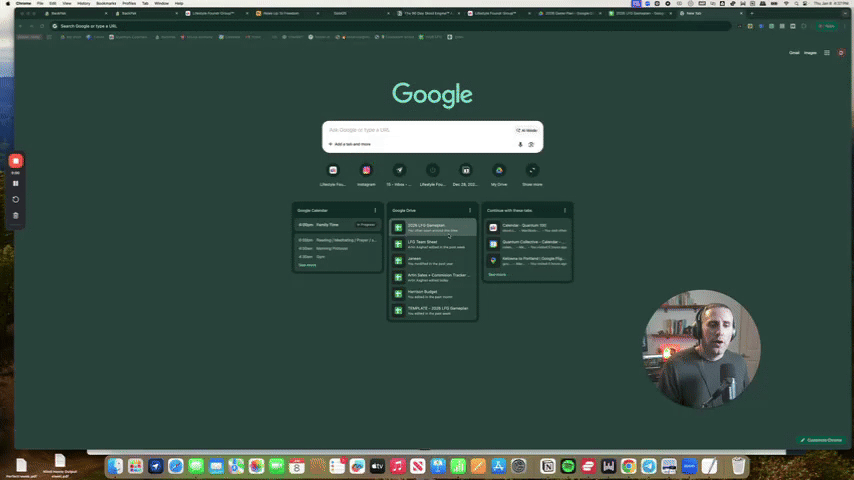Viewport: 854px width, 480px height.
Task: Open Finder from the Dock
Action: 115,466
